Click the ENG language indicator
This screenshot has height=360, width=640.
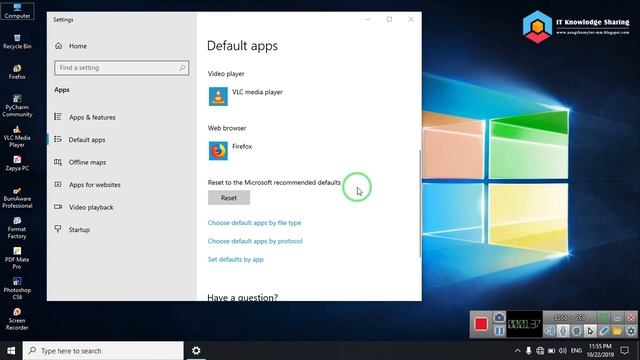point(576,351)
